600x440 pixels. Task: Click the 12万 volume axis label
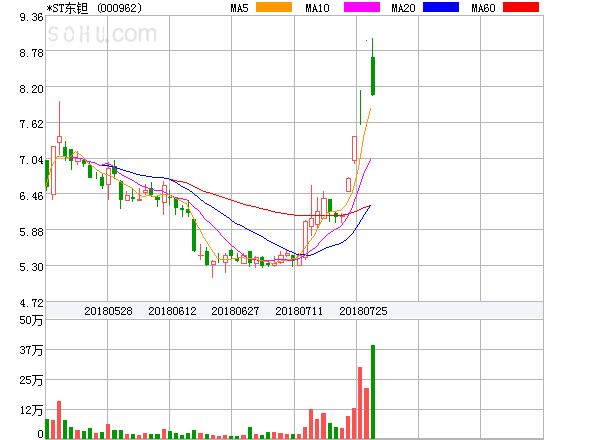[31, 410]
